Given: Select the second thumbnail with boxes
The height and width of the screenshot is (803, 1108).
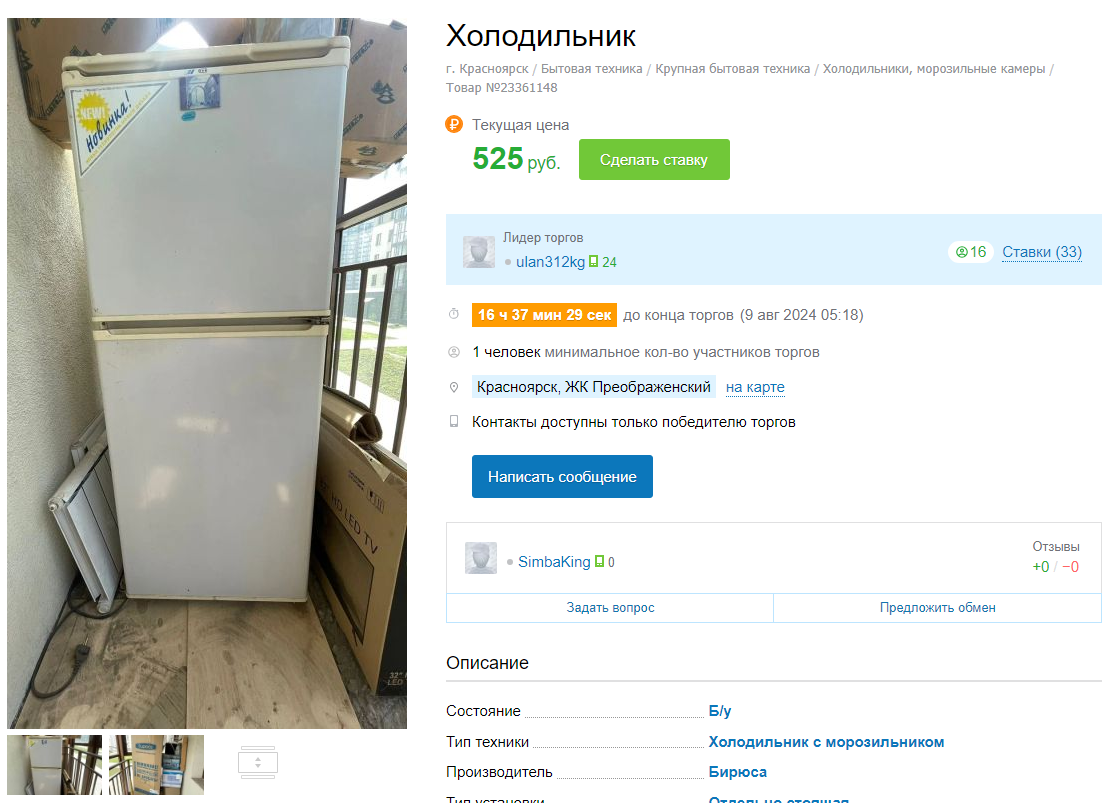Looking at the screenshot, I should tap(156, 765).
